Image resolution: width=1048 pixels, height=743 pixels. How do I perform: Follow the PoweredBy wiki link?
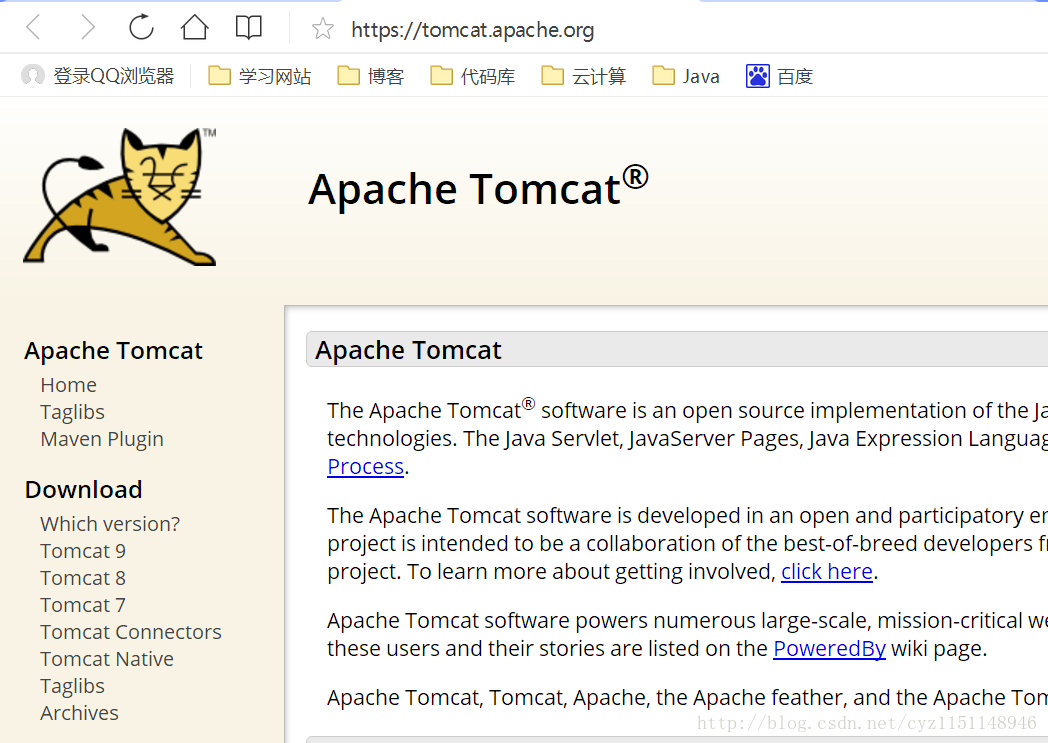[829, 649]
